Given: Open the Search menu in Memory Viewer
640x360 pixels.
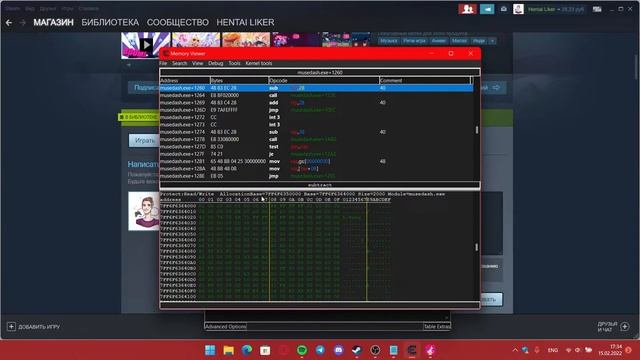Looking at the screenshot, I should (x=179, y=63).
